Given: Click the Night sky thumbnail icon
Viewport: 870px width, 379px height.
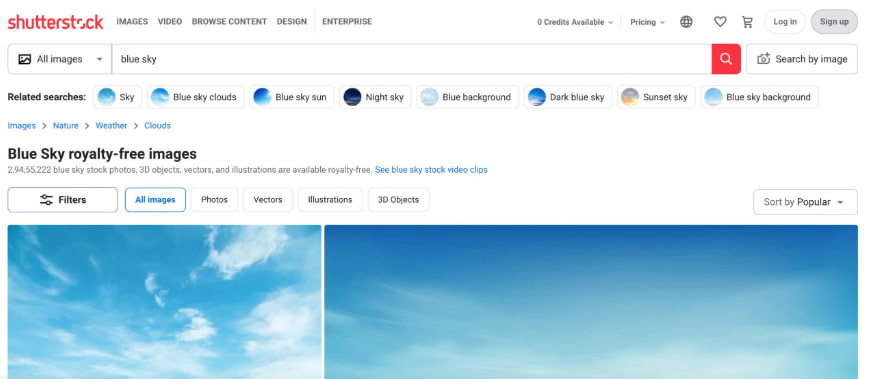Looking at the screenshot, I should pos(352,97).
